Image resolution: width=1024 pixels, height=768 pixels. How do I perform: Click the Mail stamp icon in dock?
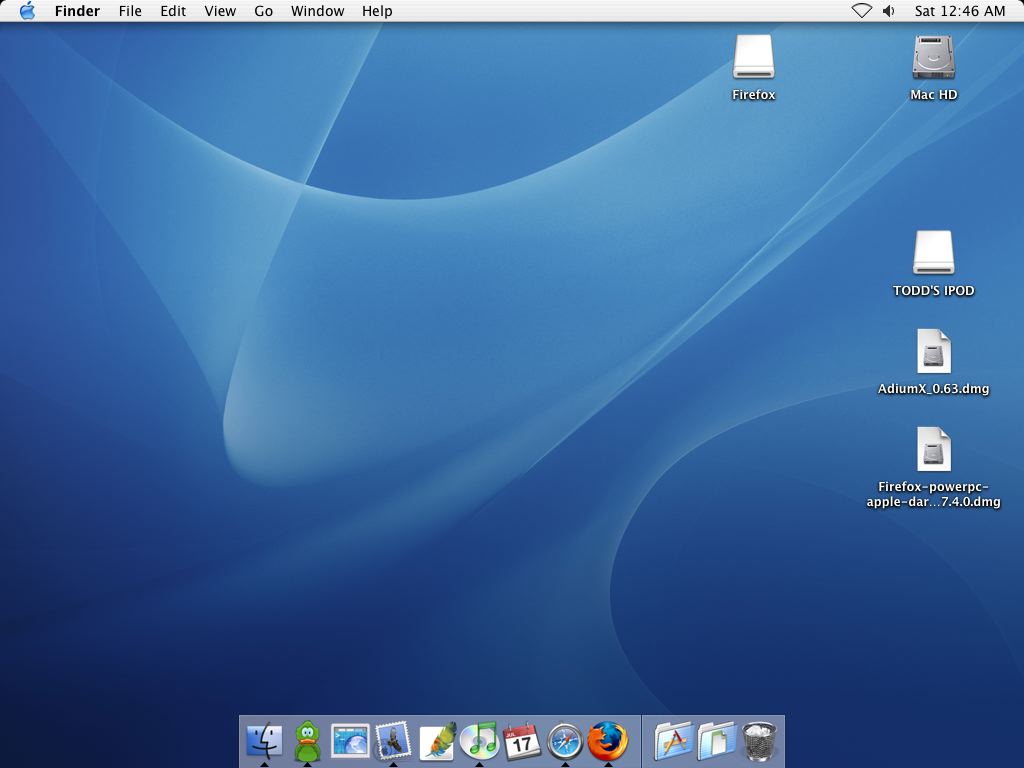click(393, 741)
